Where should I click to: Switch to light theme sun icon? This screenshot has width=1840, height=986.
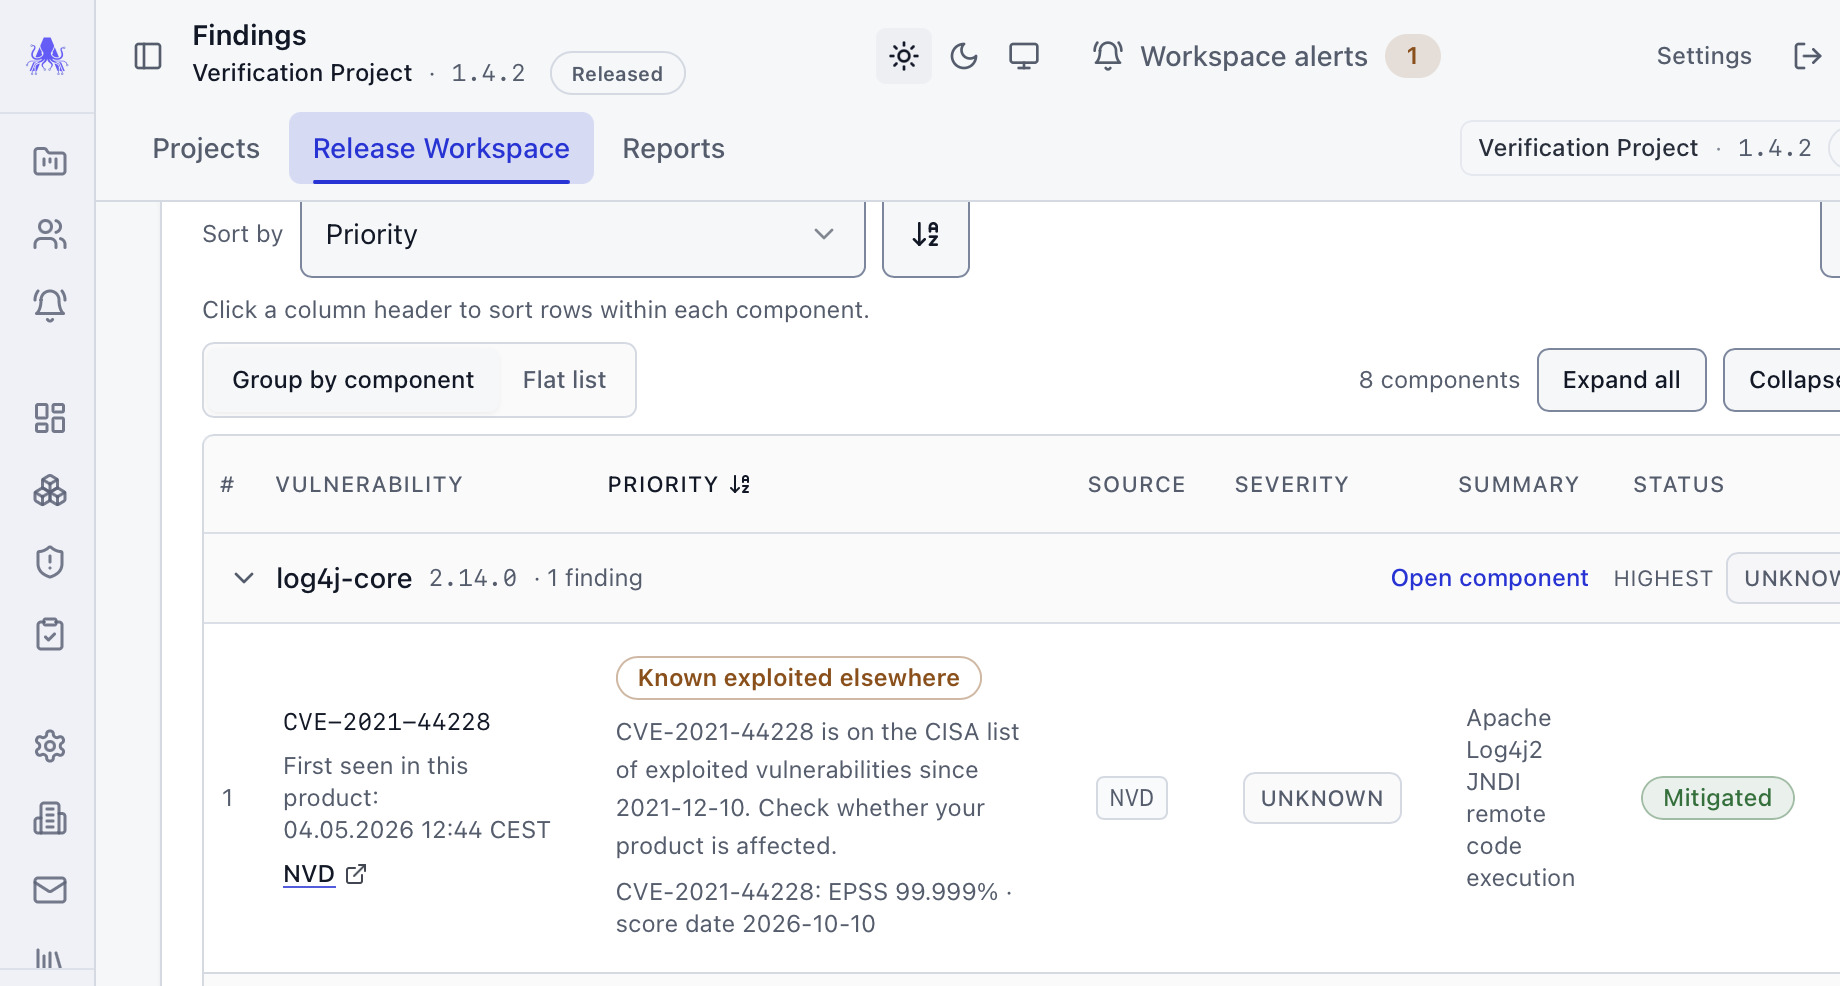tap(904, 56)
